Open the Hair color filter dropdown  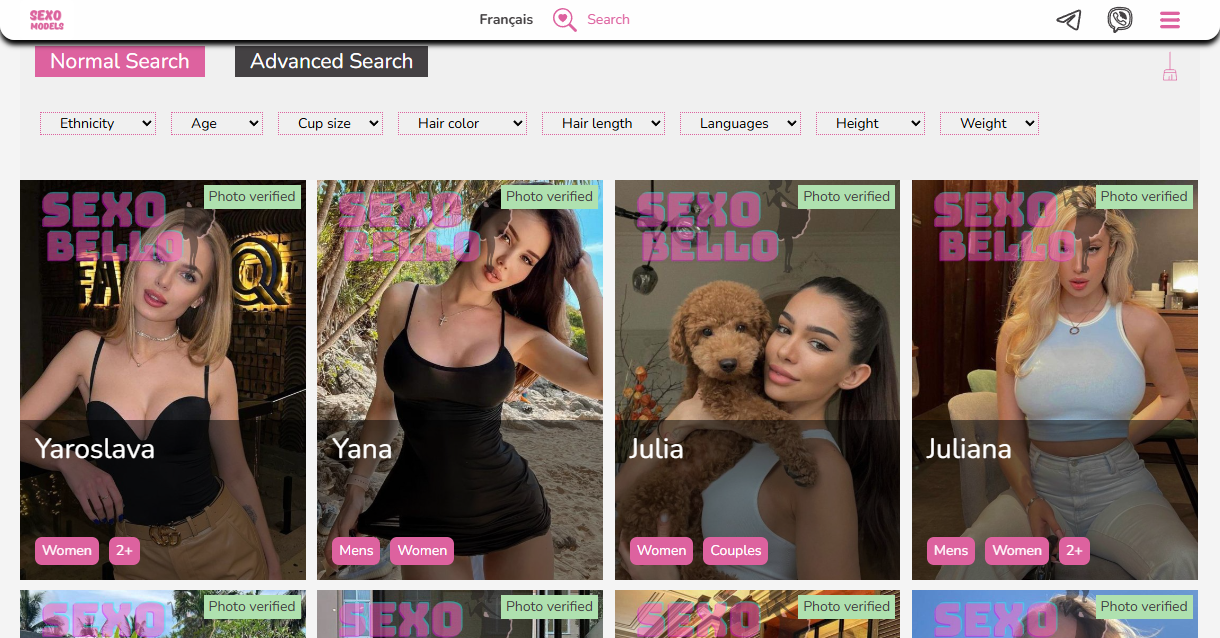coord(462,123)
